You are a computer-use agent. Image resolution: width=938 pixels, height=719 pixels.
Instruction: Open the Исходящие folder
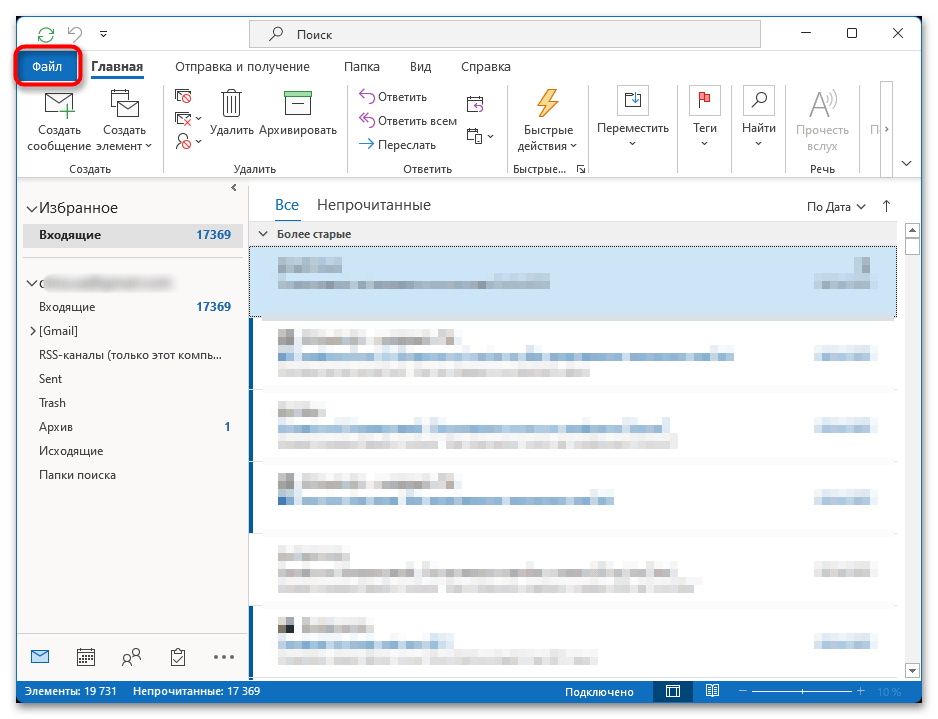[x=71, y=450]
